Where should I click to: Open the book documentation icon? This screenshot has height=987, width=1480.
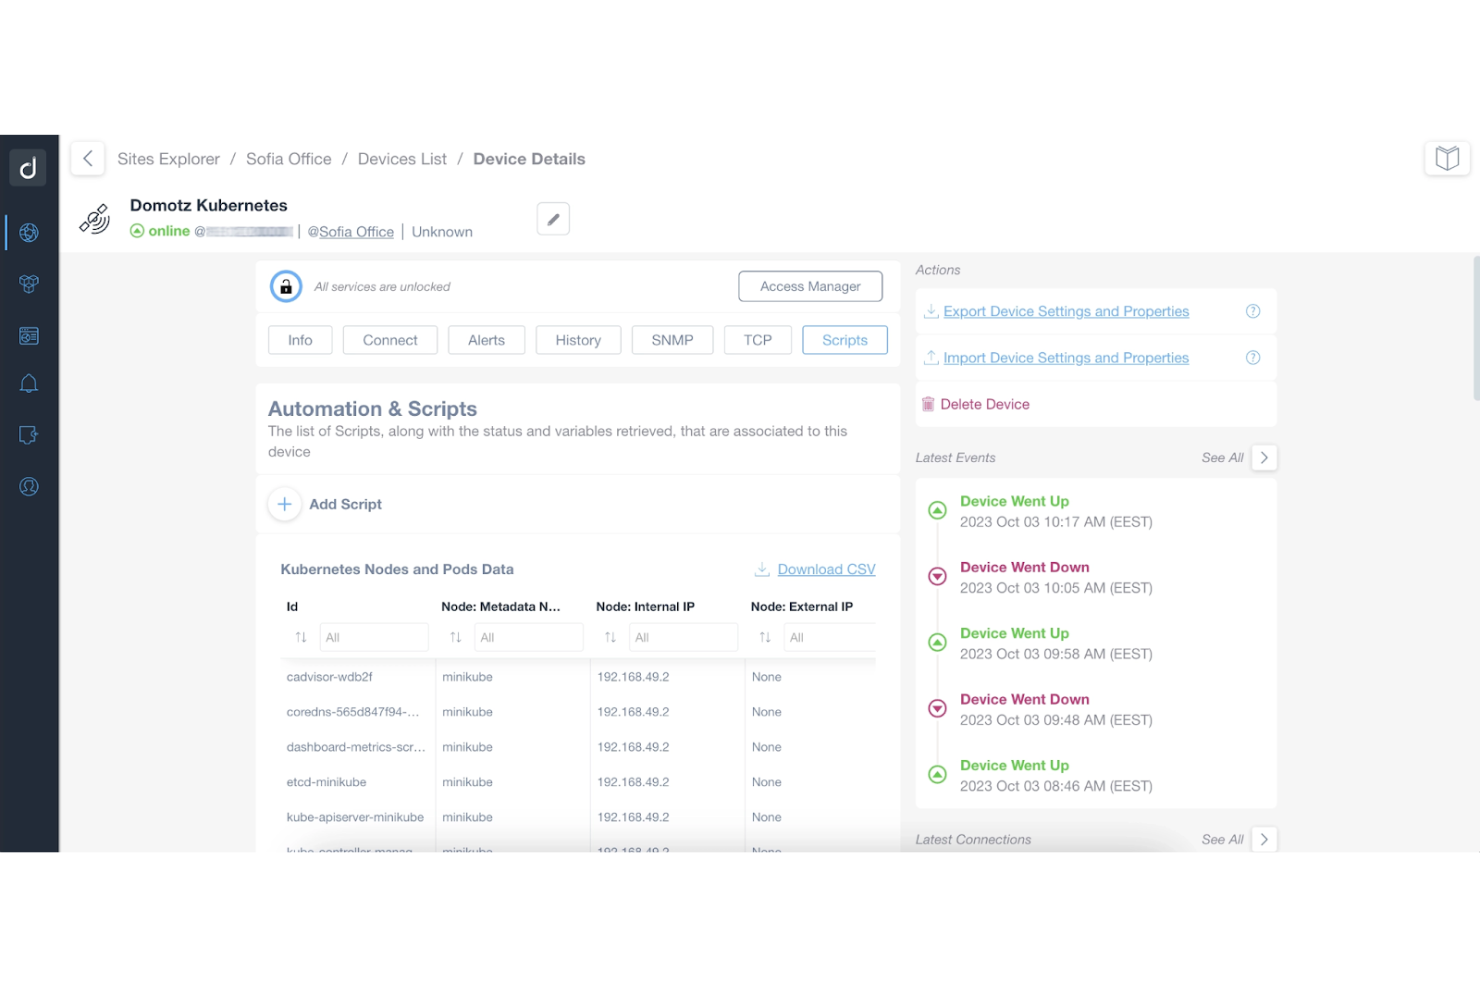click(1446, 158)
